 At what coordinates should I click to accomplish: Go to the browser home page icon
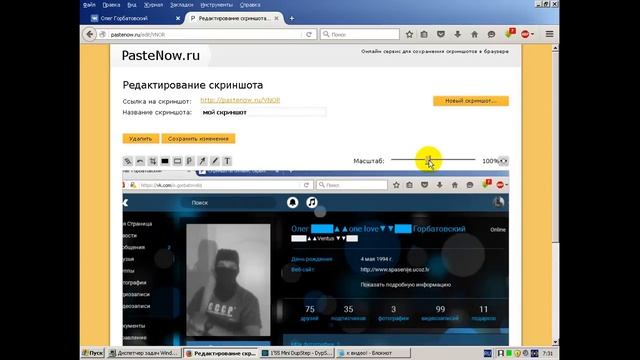(474, 35)
